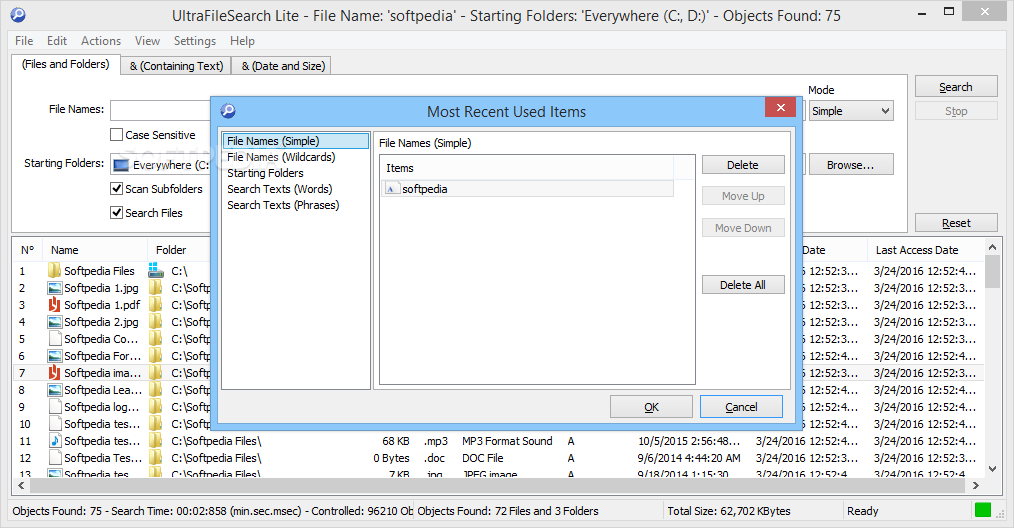
Task: Open the Help menu
Action: tap(243, 41)
